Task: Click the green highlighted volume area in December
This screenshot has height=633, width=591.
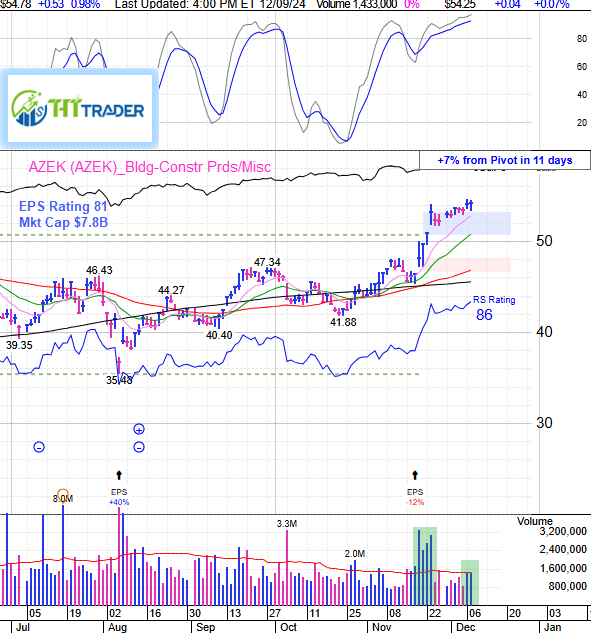Action: coord(470,583)
